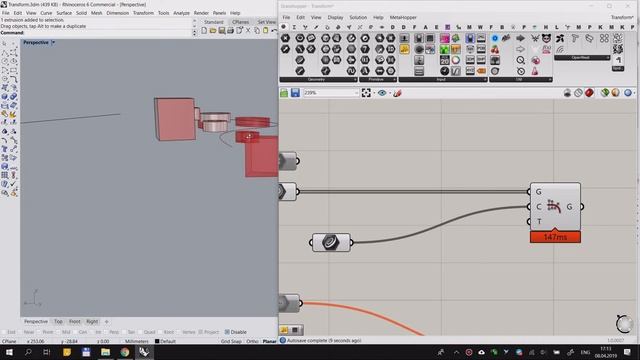Toggle Planar in Rhino status bar
Viewport: 640px width, 360px height.
[x=269, y=341]
